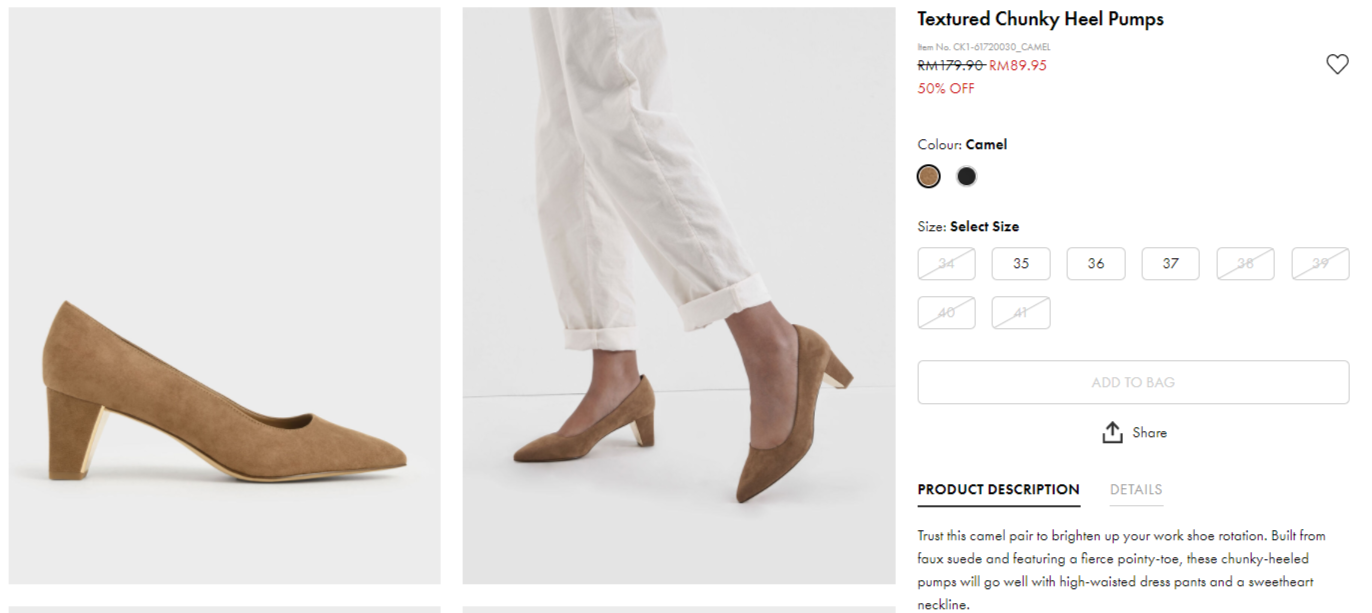Add item to wishlist with heart icon
Screen dimensions: 1372x613
pyautogui.click(x=1337, y=64)
